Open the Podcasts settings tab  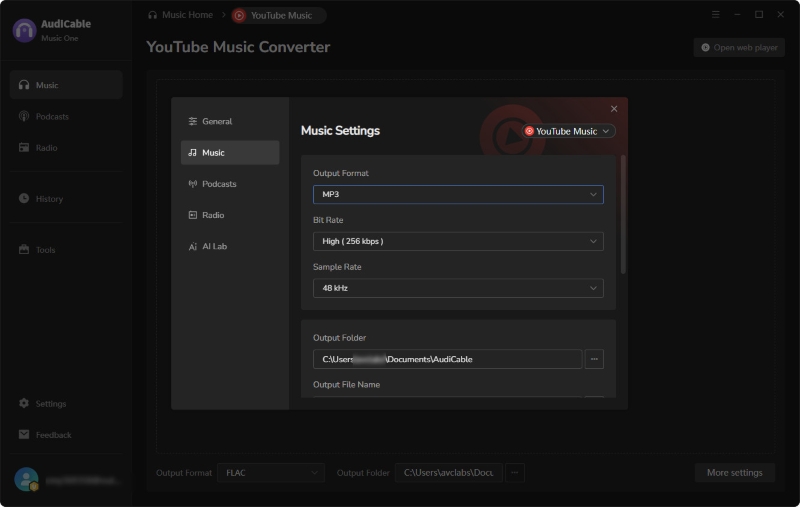coord(230,184)
